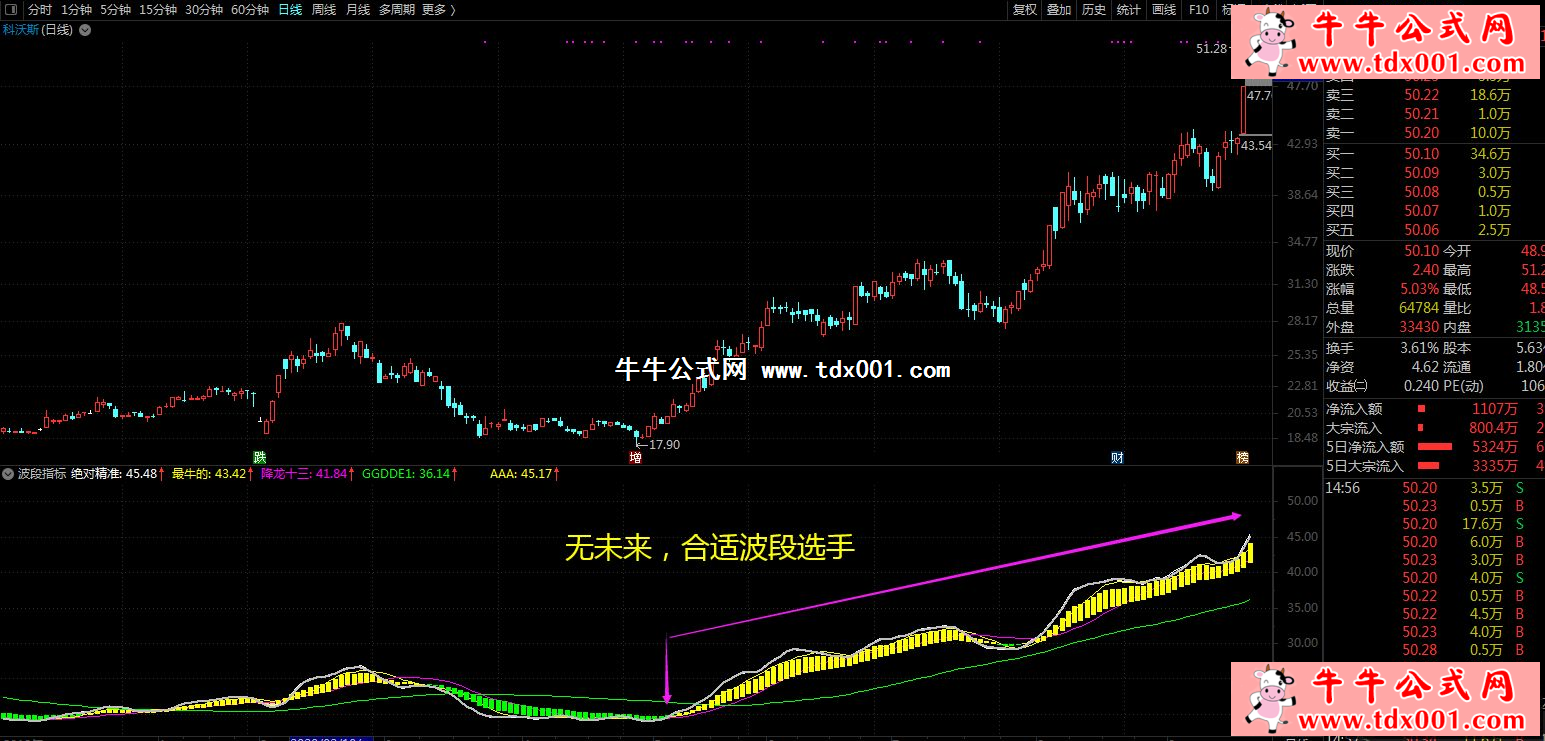Click the 复权 toolbar button
This screenshot has height=741, width=1545.
tap(1025, 10)
